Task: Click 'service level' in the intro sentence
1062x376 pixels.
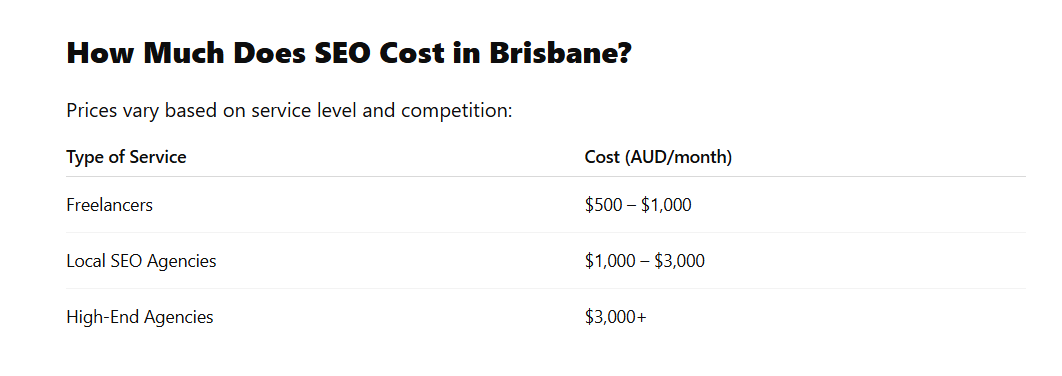Action: [304, 110]
